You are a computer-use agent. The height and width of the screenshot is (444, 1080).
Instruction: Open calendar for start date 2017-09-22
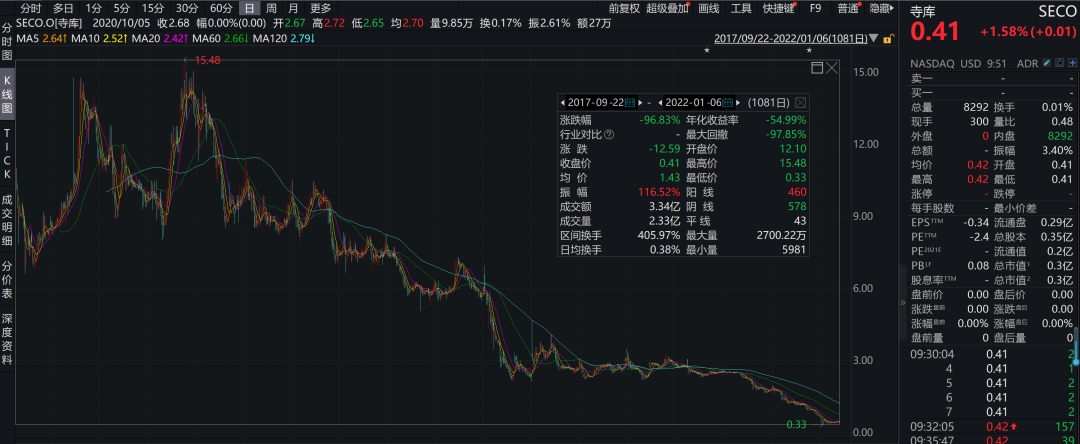point(630,103)
